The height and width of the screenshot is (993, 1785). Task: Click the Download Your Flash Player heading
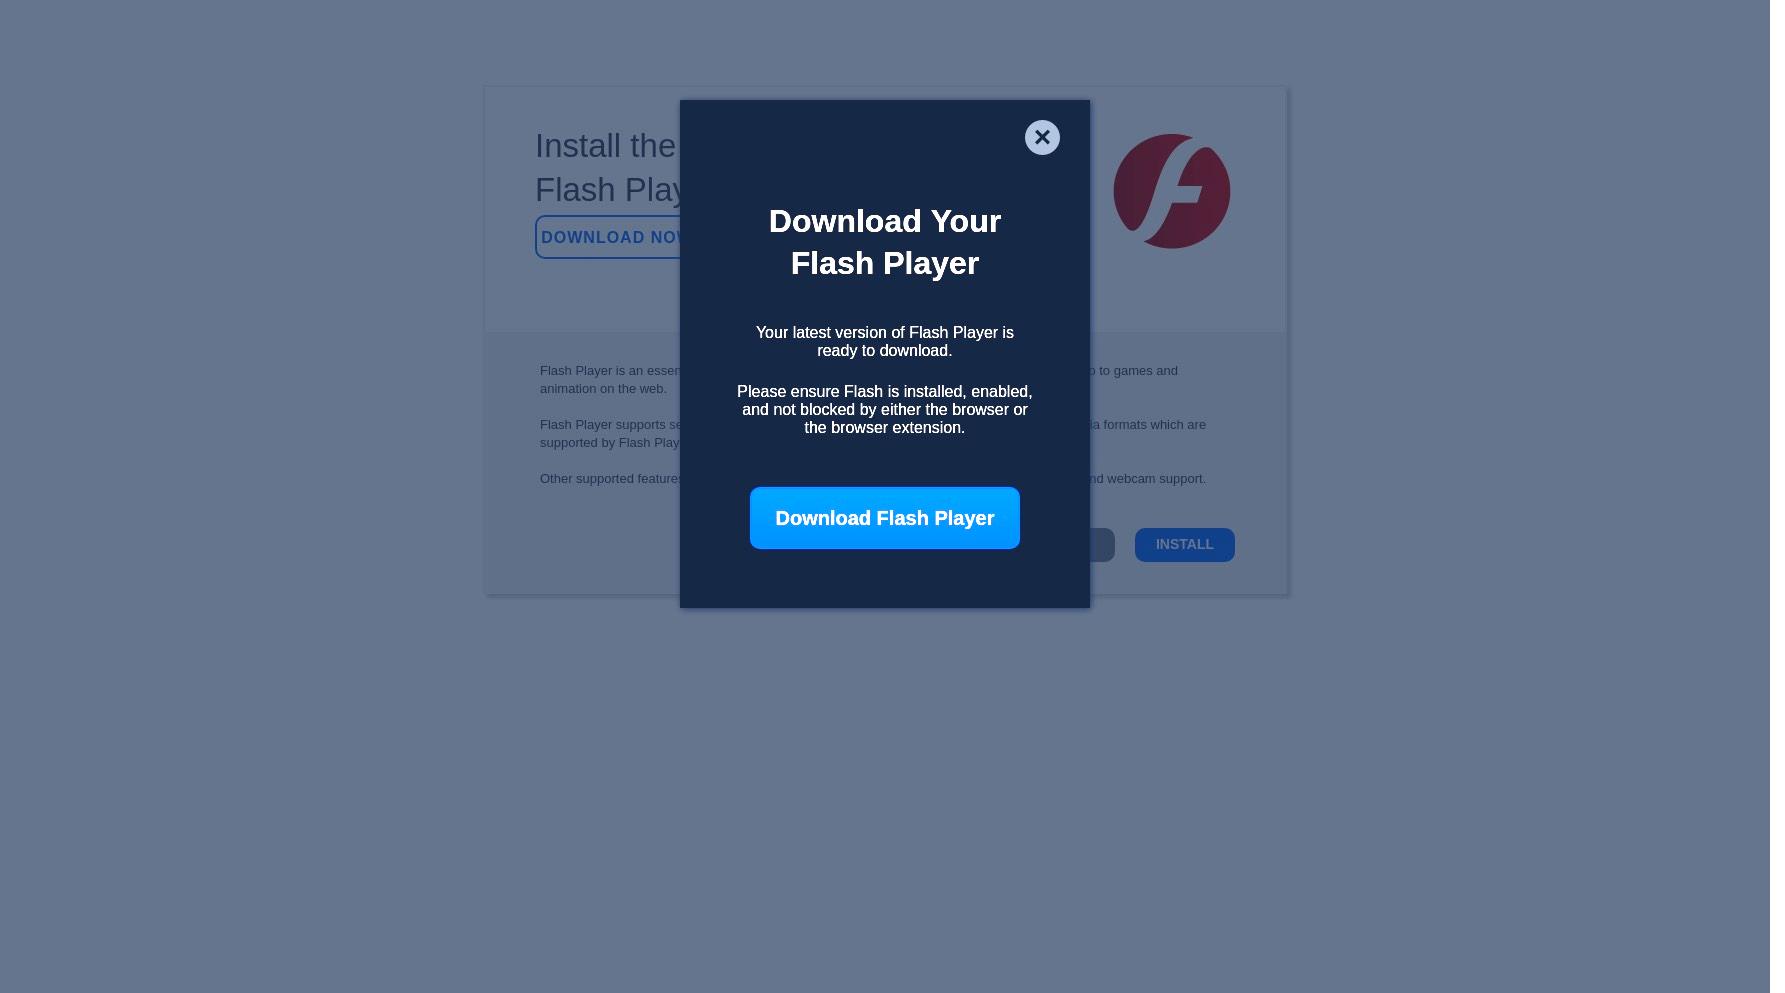point(884,242)
